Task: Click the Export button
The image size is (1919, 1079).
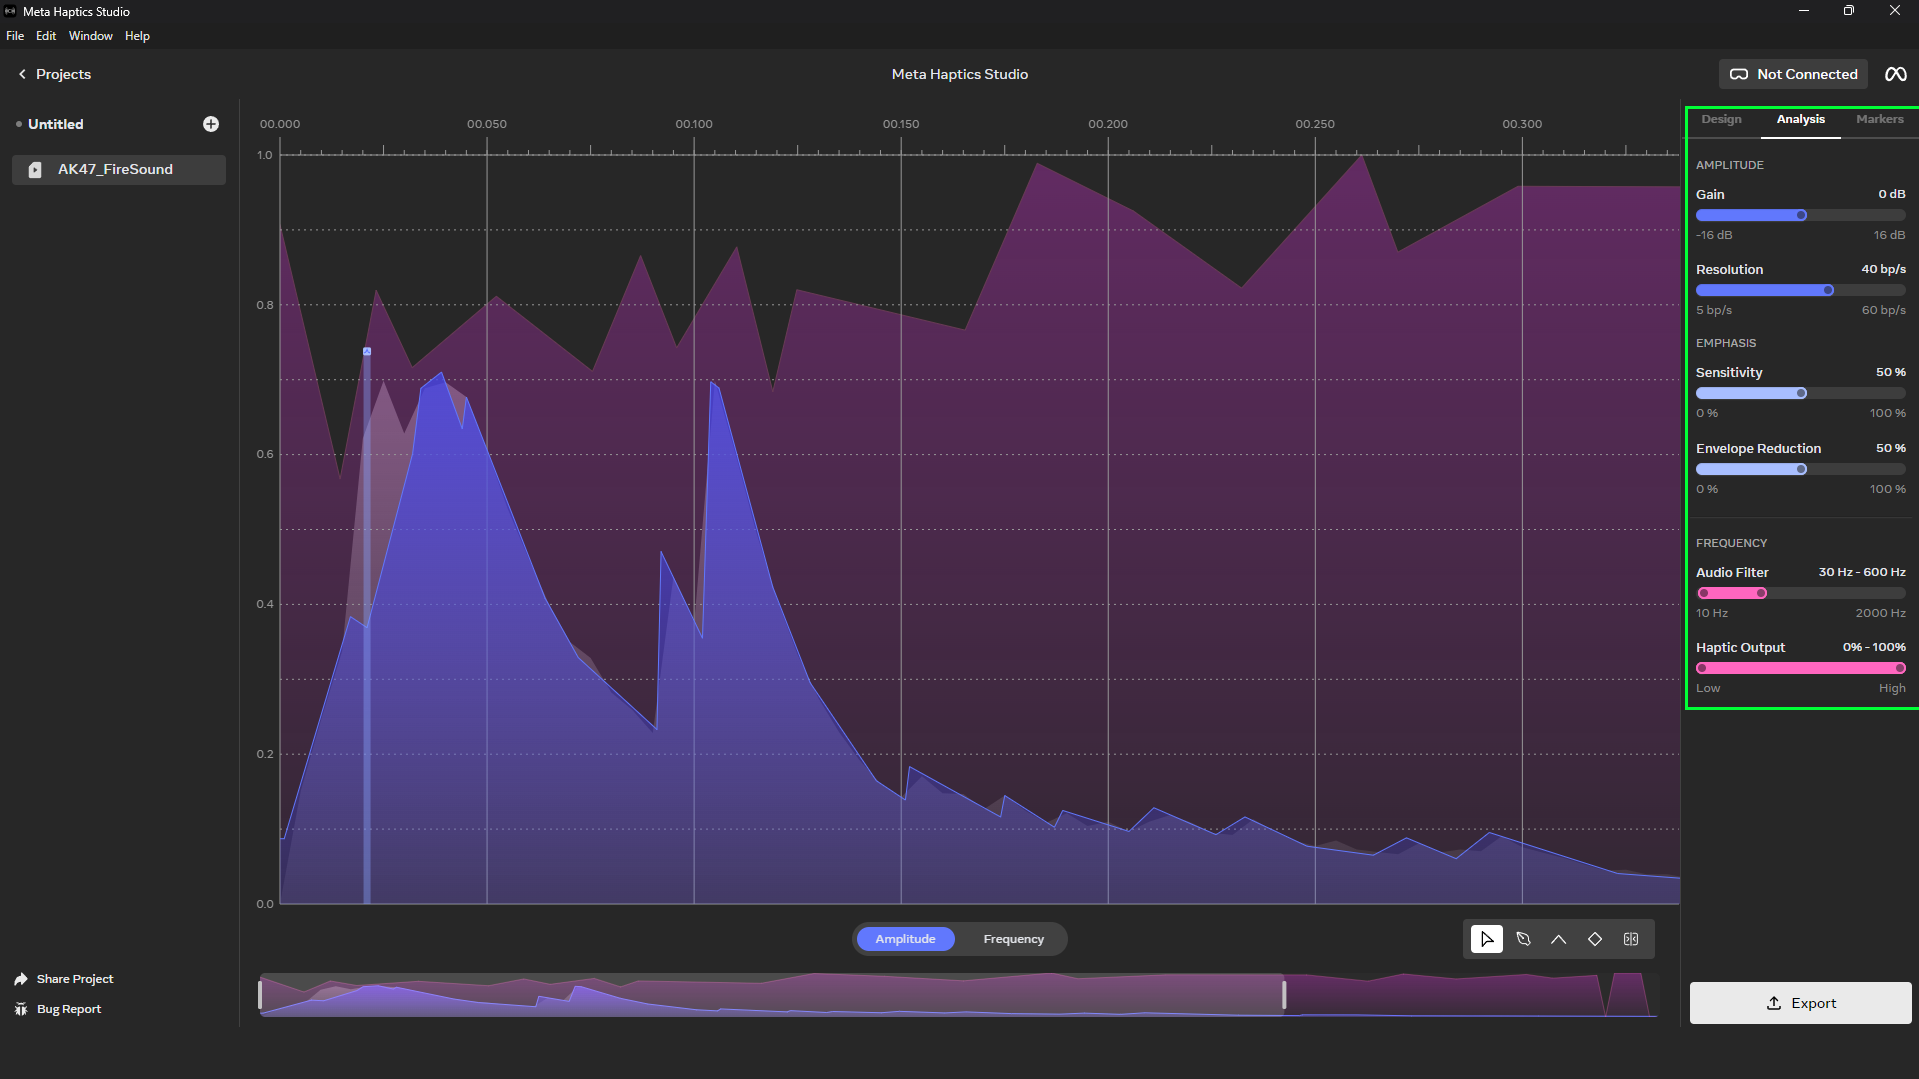Action: click(1800, 1003)
